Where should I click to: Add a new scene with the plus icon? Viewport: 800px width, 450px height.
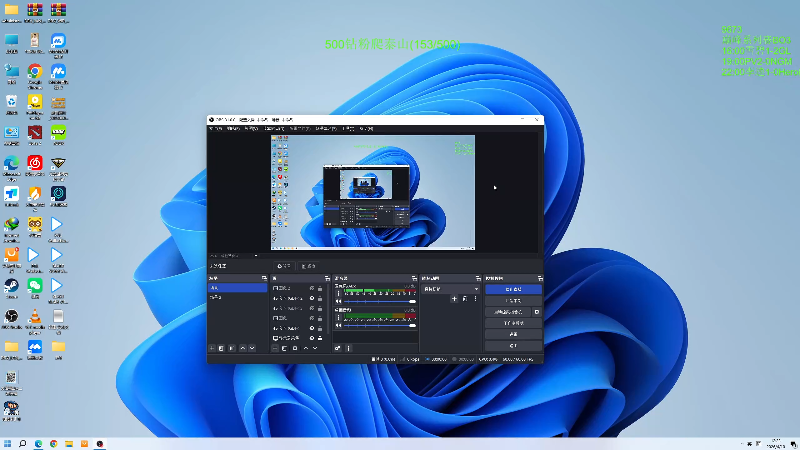(211, 348)
